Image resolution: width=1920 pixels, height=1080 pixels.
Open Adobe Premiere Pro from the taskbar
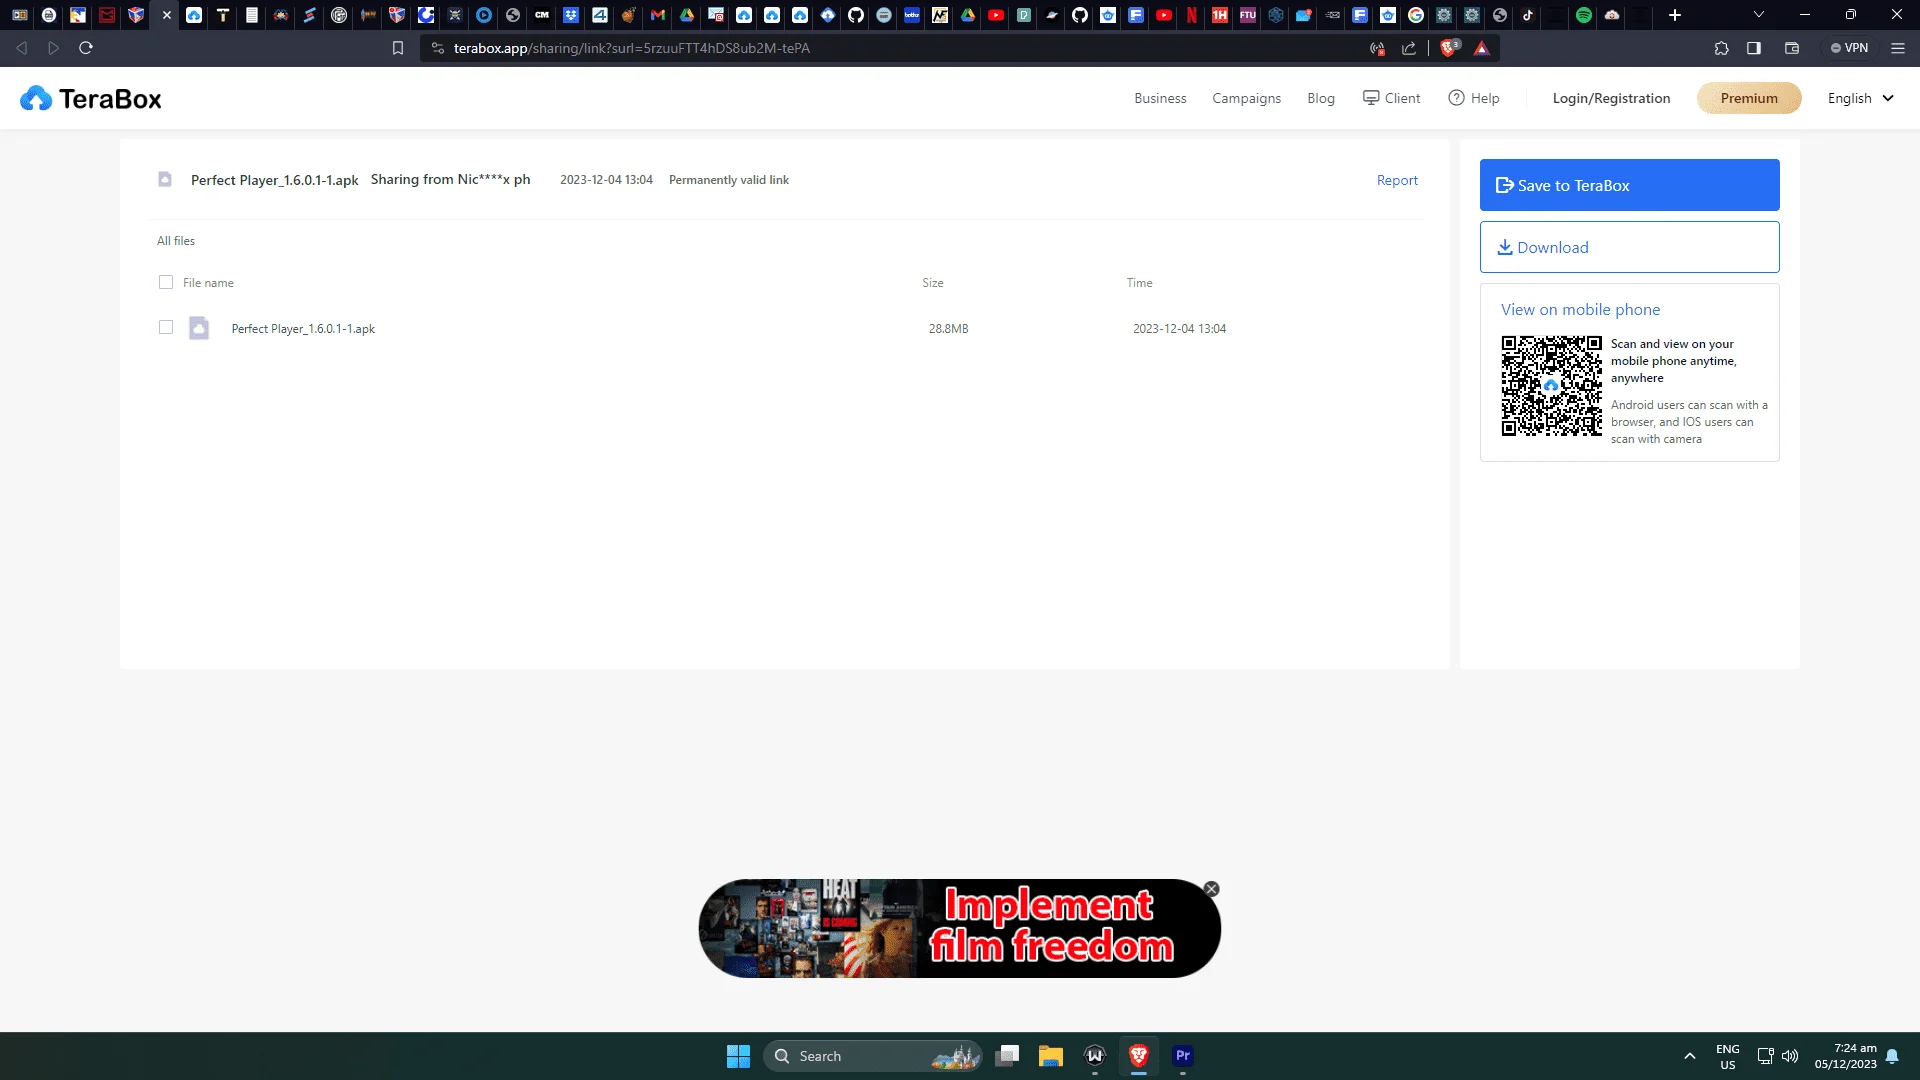pos(1183,1056)
